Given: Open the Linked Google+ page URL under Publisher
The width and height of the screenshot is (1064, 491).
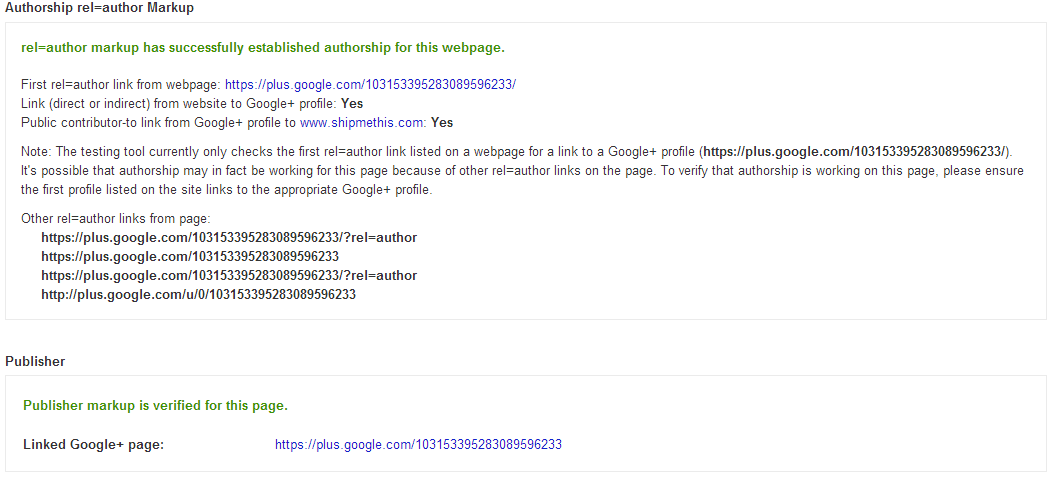Looking at the screenshot, I should point(418,444).
